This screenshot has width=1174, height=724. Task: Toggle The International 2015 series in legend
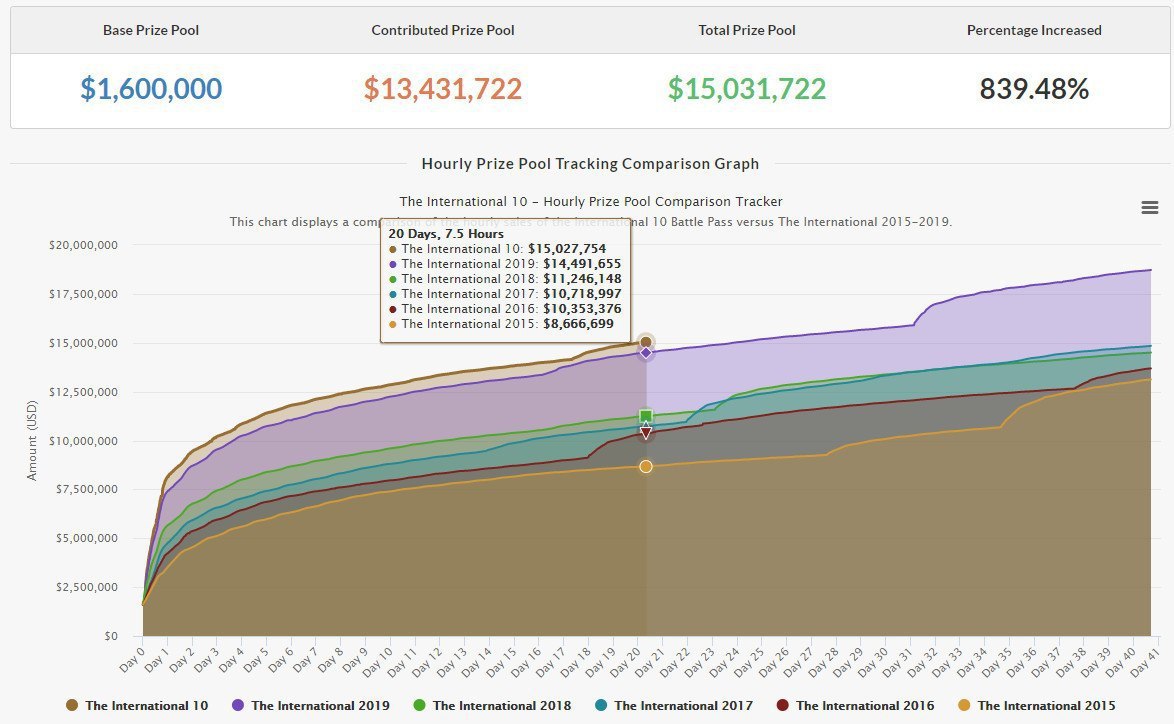tap(1037, 705)
